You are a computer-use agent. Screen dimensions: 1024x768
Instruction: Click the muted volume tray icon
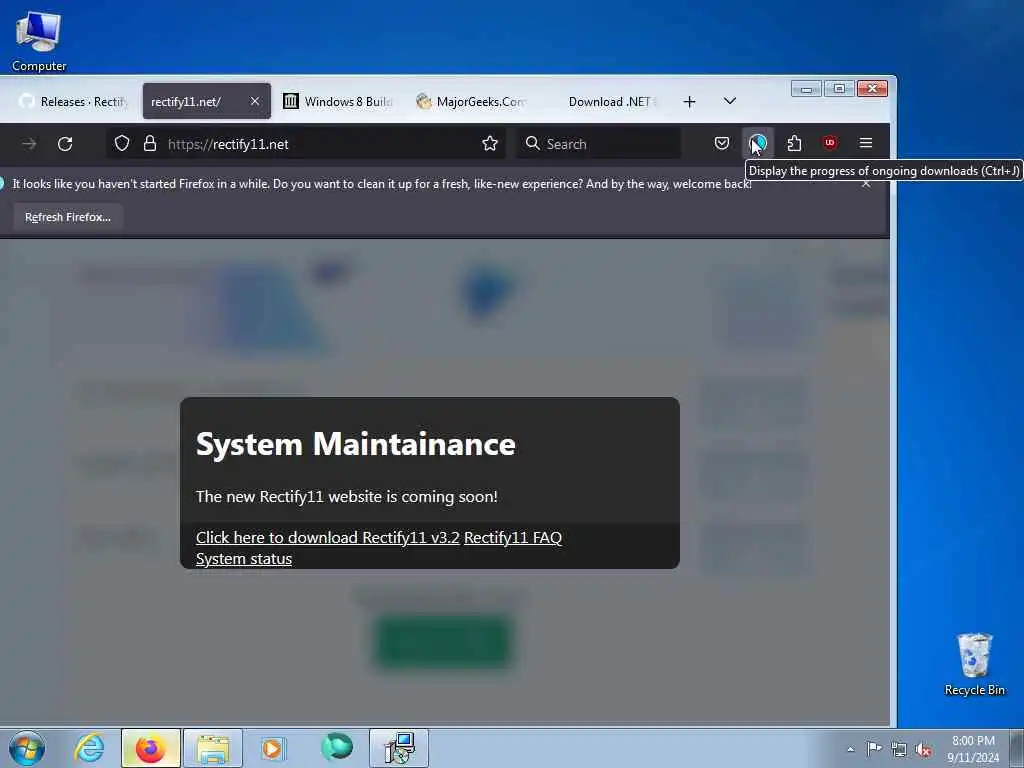coord(923,750)
